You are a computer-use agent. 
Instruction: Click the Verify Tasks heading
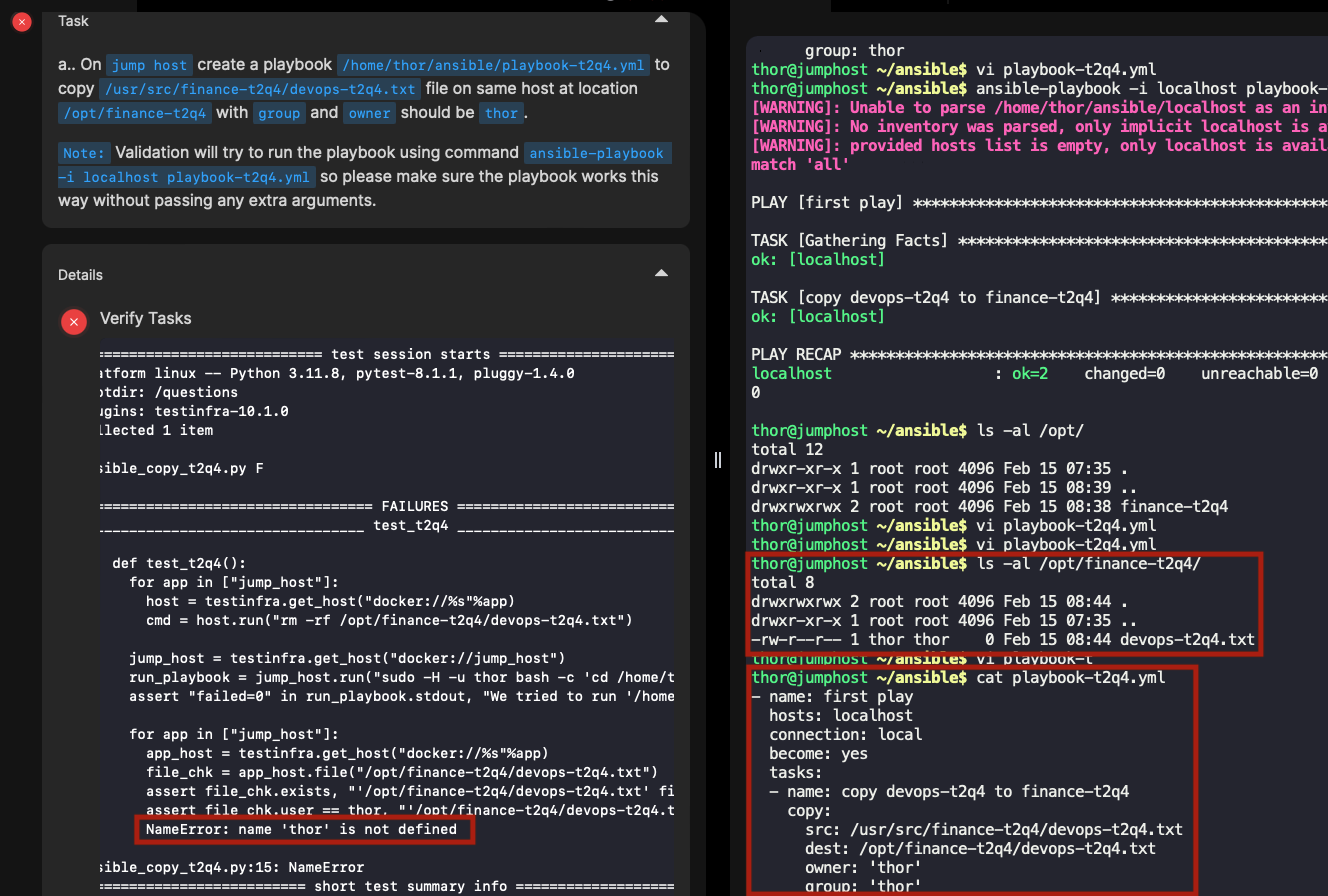145,318
